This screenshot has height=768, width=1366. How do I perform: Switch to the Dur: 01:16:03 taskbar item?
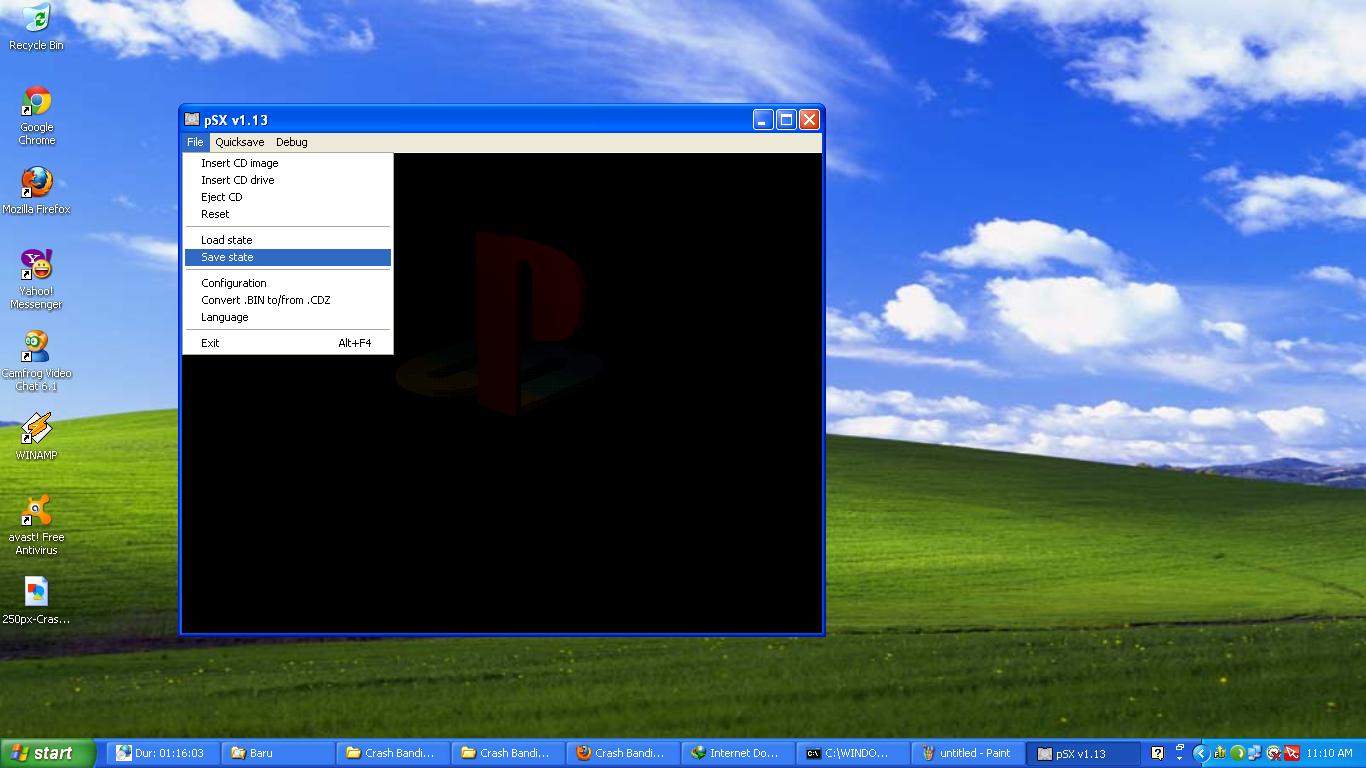pyautogui.click(x=164, y=753)
